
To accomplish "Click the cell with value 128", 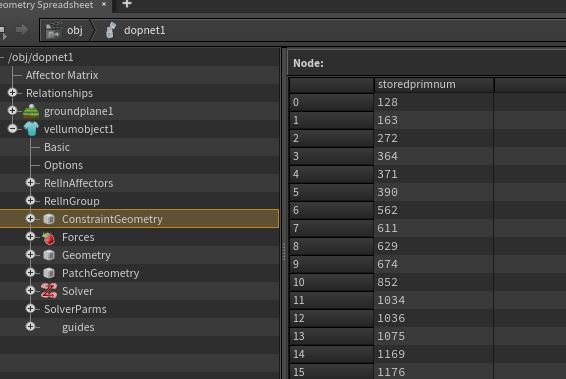I will pyautogui.click(x=434, y=103).
